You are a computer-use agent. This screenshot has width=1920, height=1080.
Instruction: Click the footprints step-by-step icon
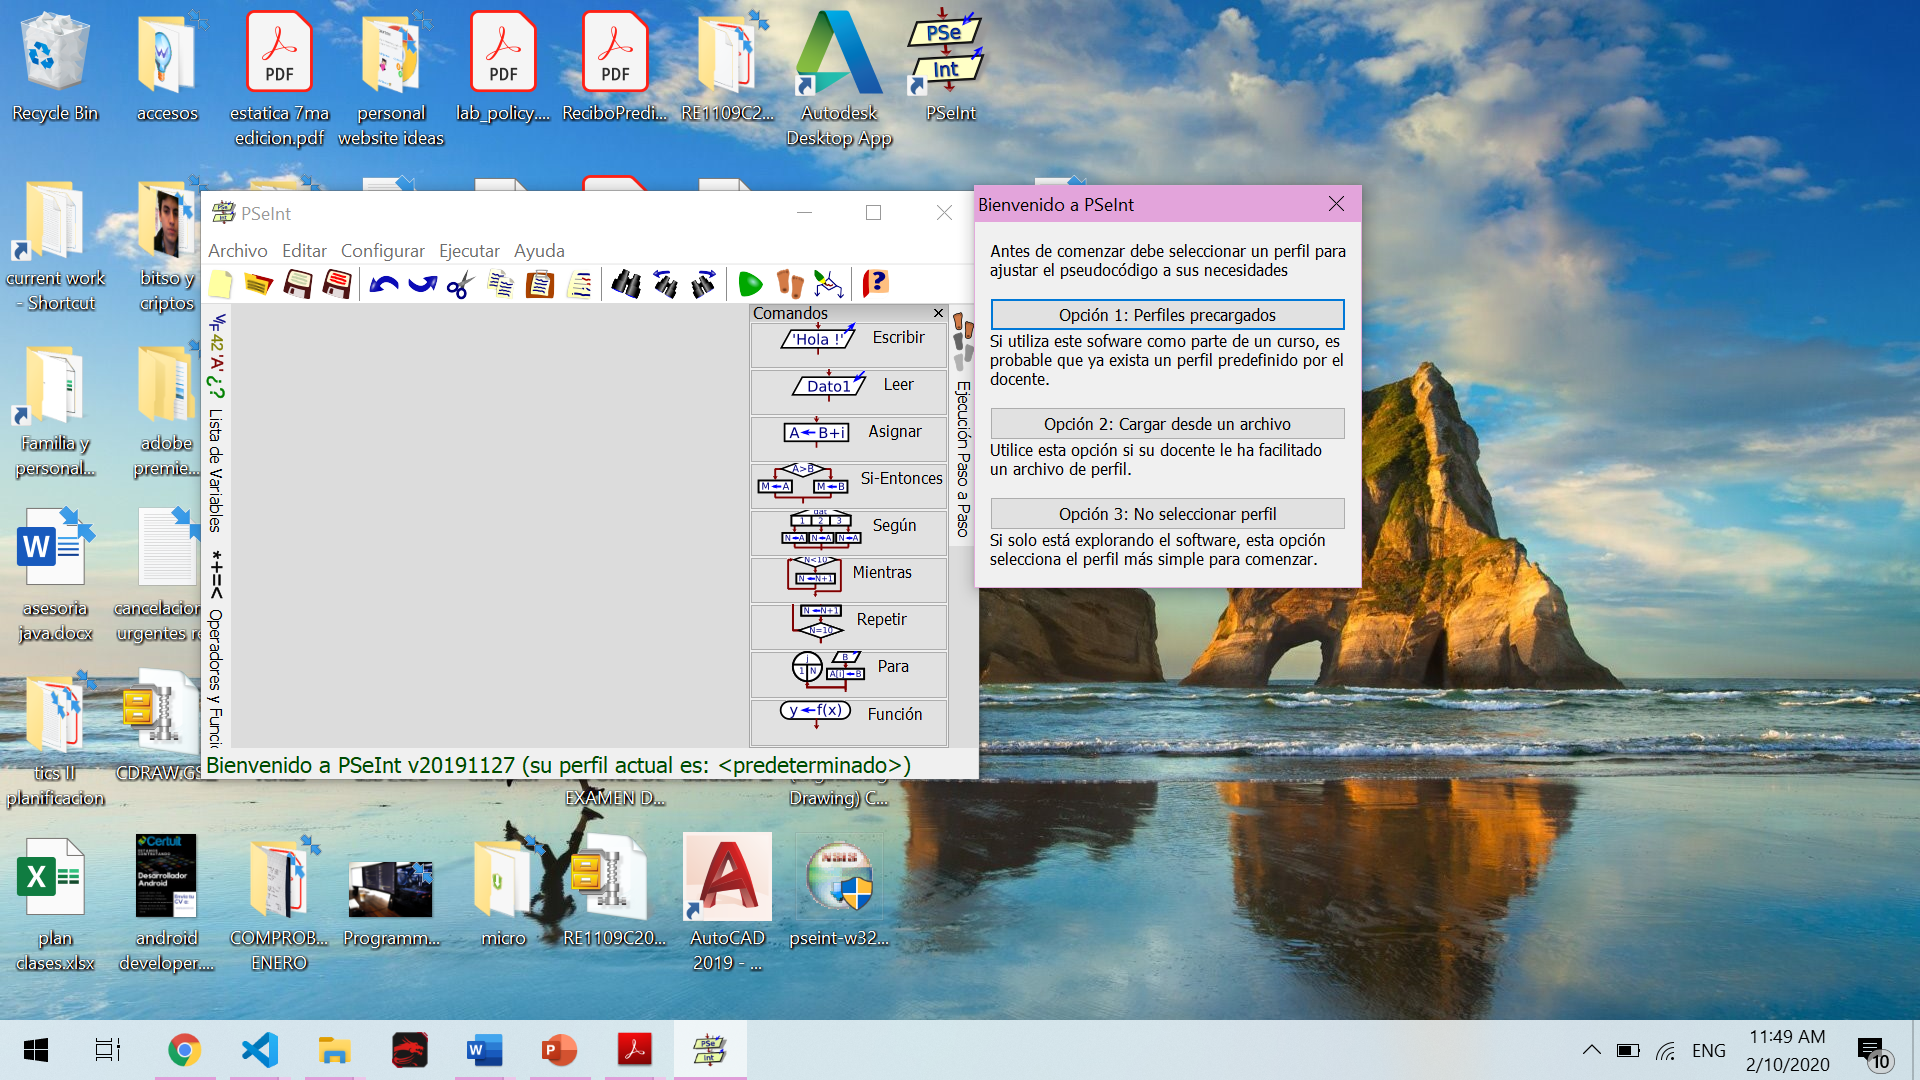point(790,285)
